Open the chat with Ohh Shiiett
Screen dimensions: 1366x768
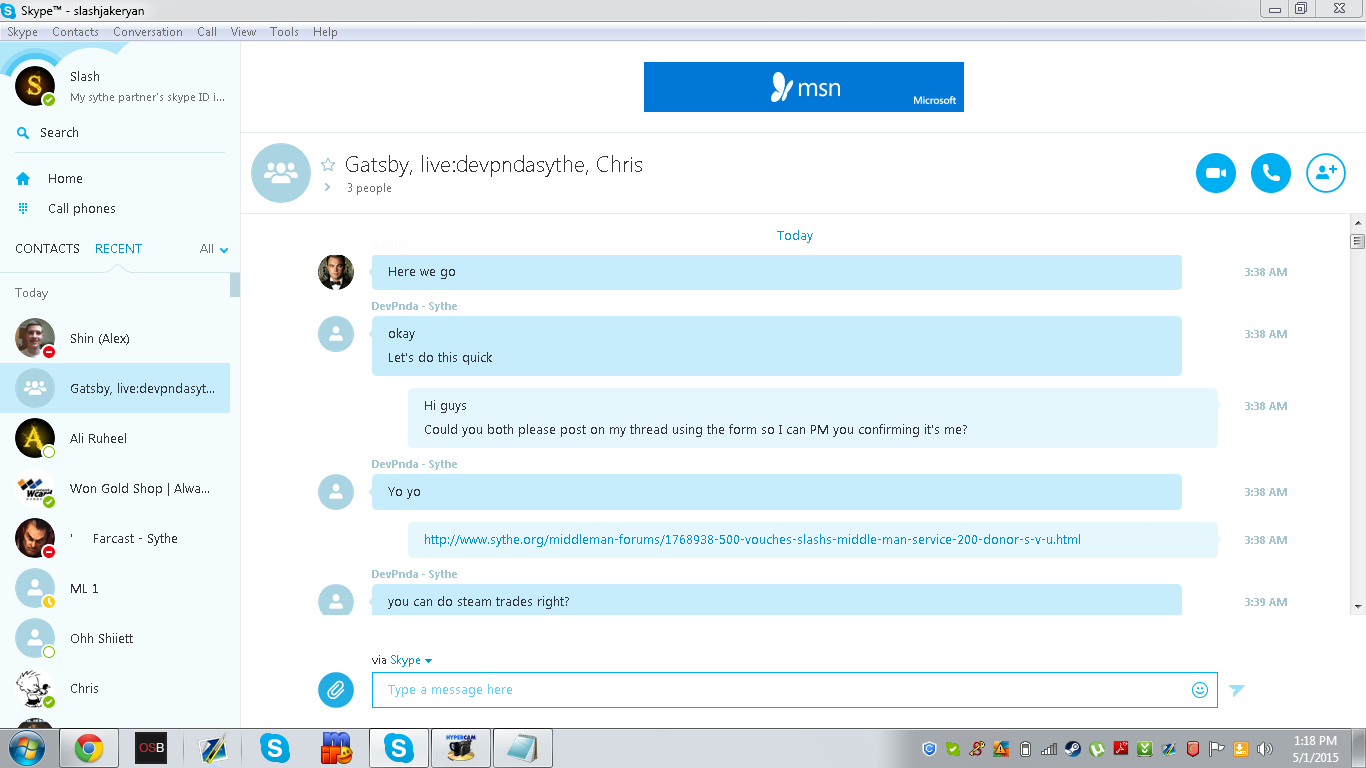pyautogui.click(x=115, y=638)
